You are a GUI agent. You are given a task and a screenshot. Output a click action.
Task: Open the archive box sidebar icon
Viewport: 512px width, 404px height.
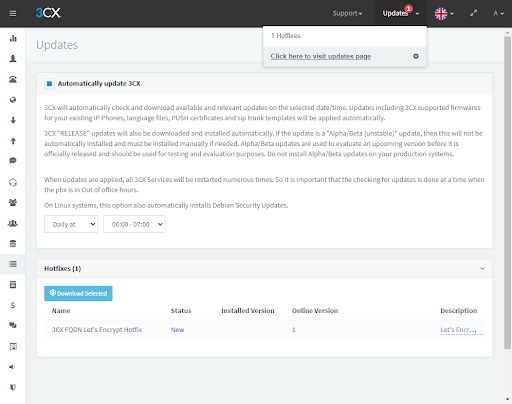point(13,285)
